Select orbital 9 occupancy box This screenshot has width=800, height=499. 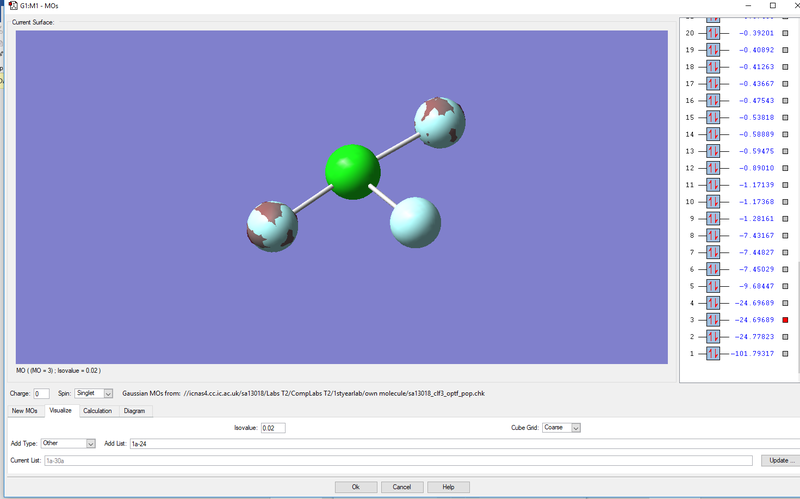[x=713, y=218]
